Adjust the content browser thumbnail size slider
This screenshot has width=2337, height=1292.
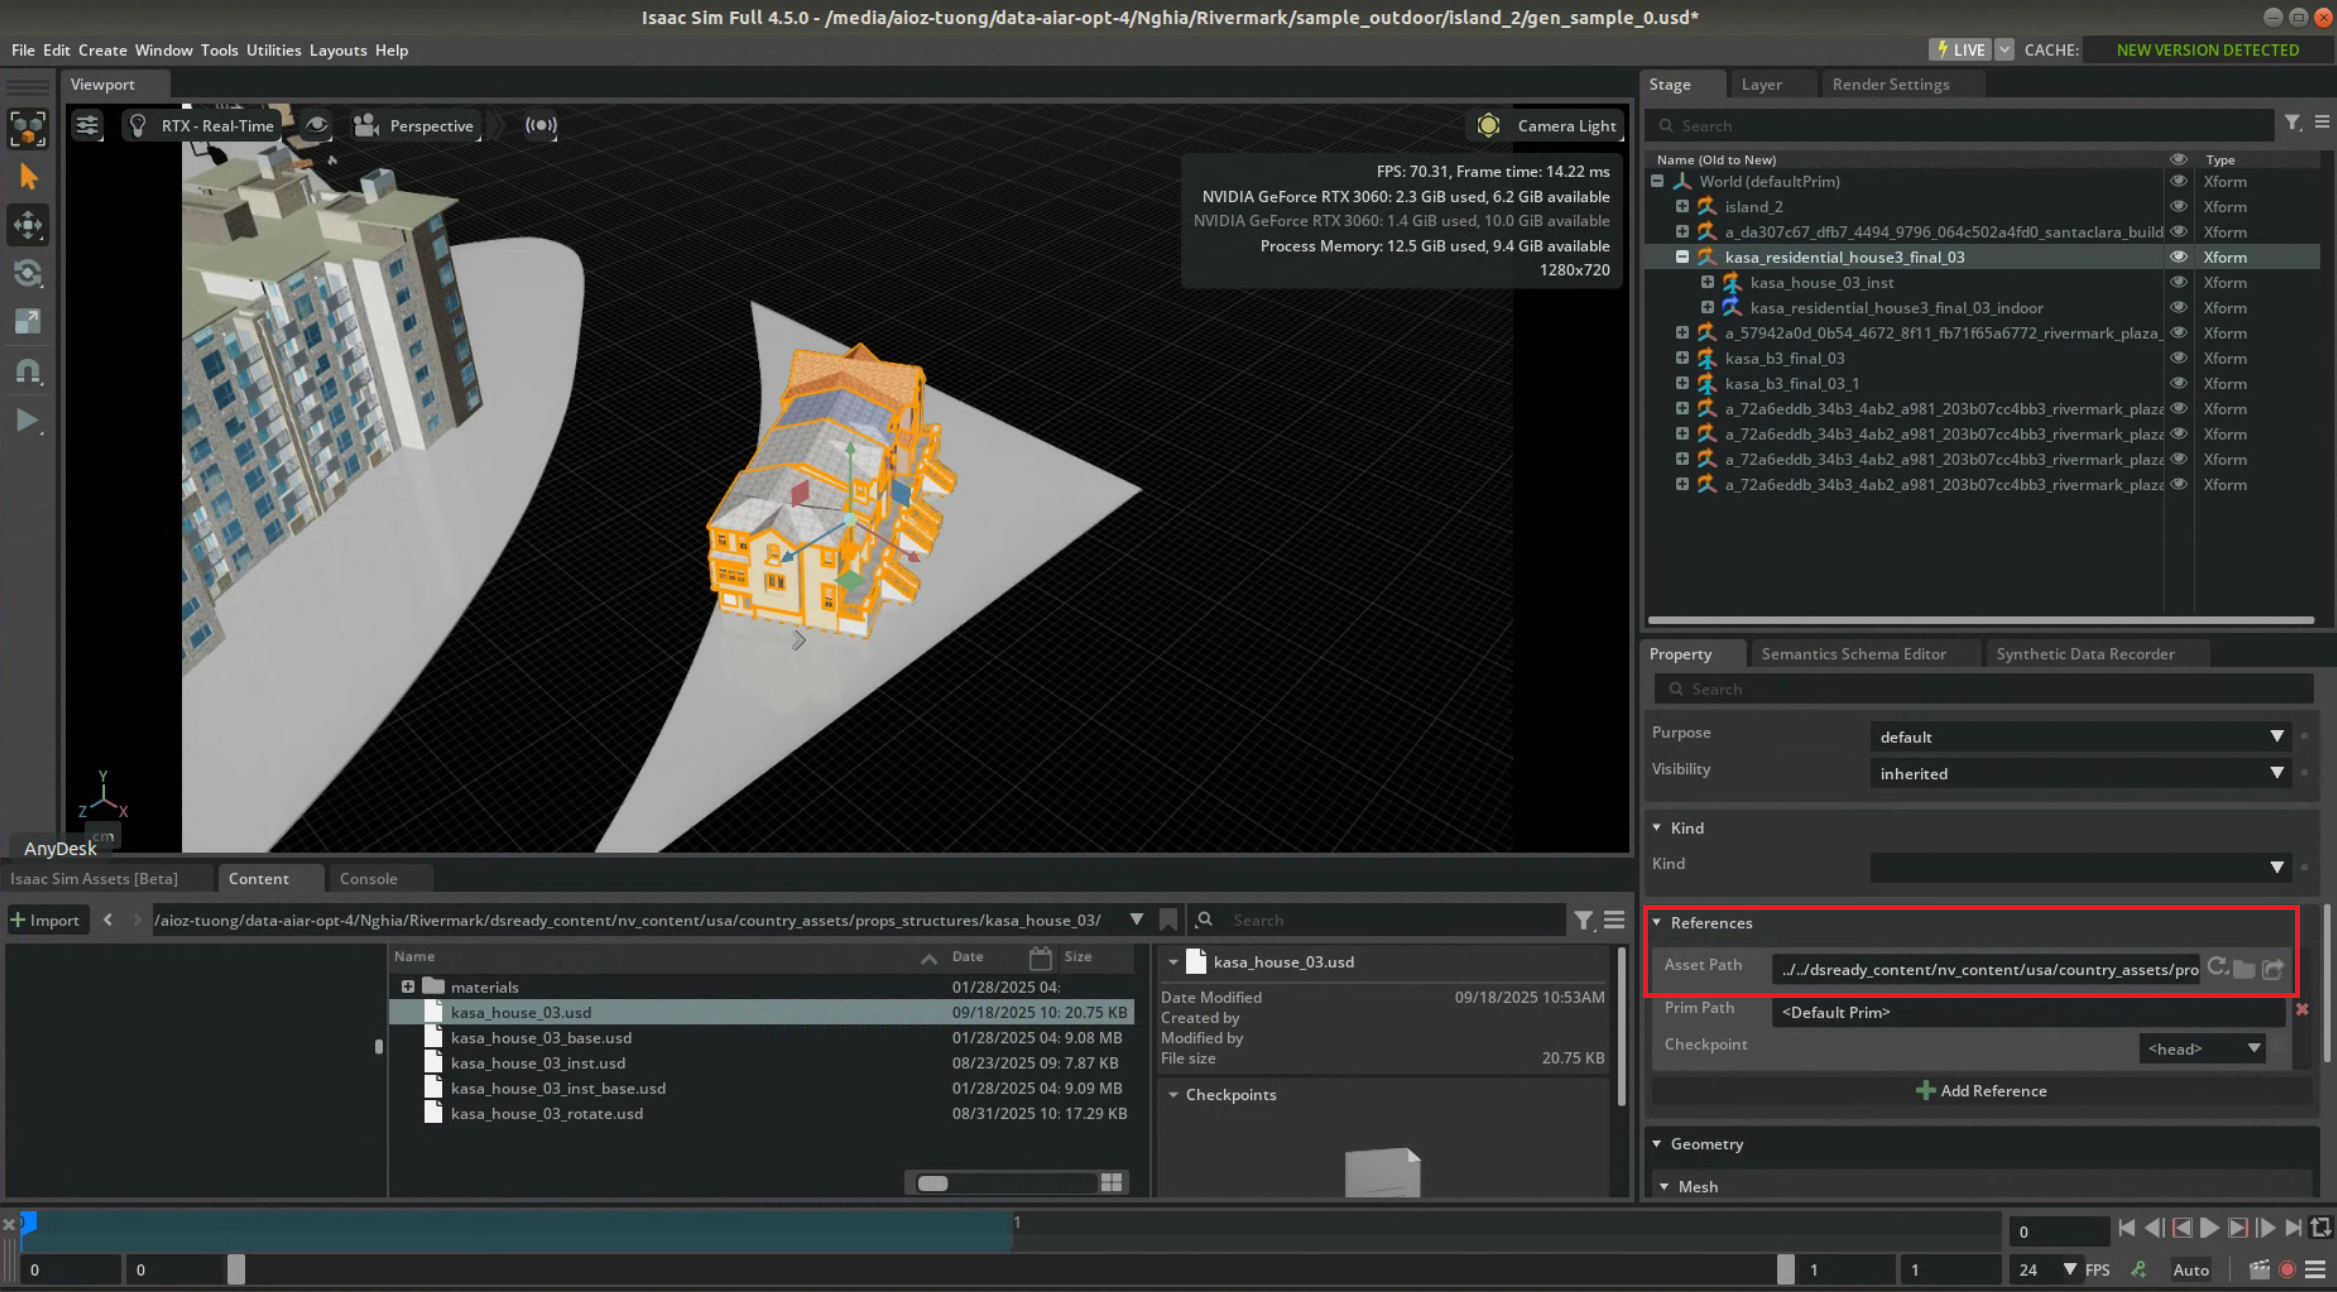point(932,1183)
